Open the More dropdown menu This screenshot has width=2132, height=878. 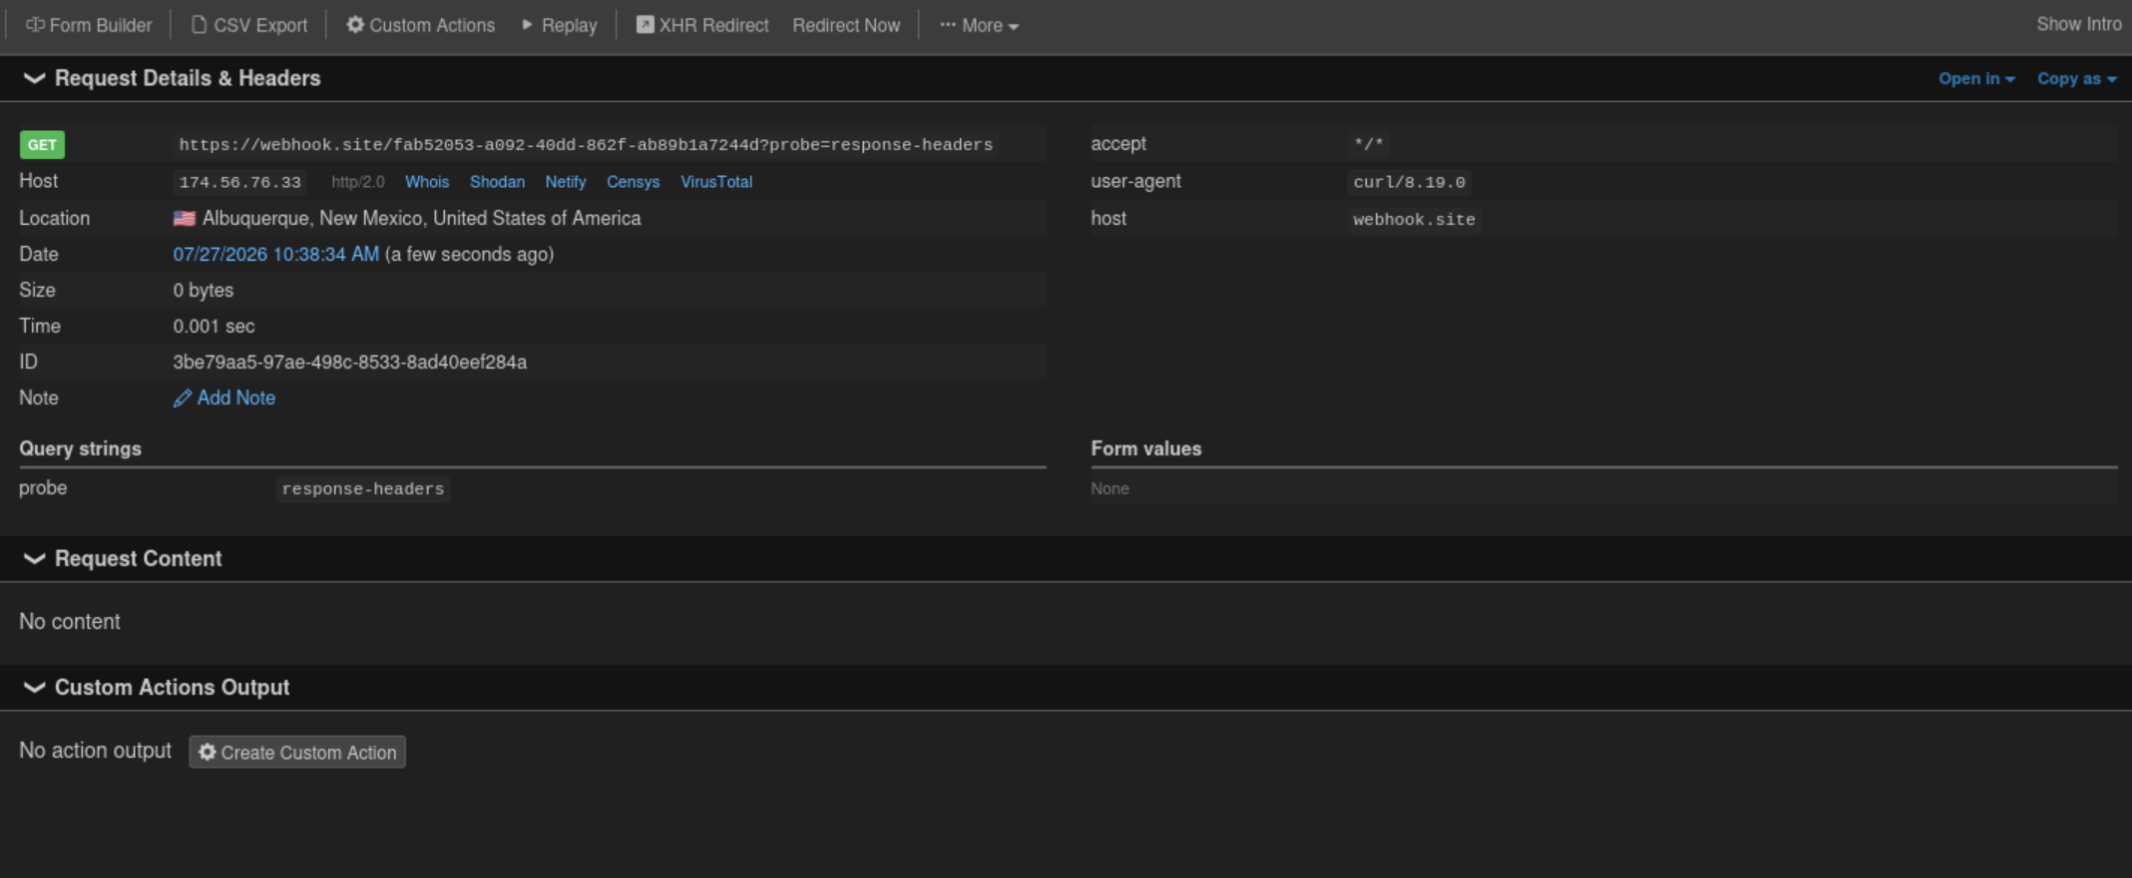(979, 25)
